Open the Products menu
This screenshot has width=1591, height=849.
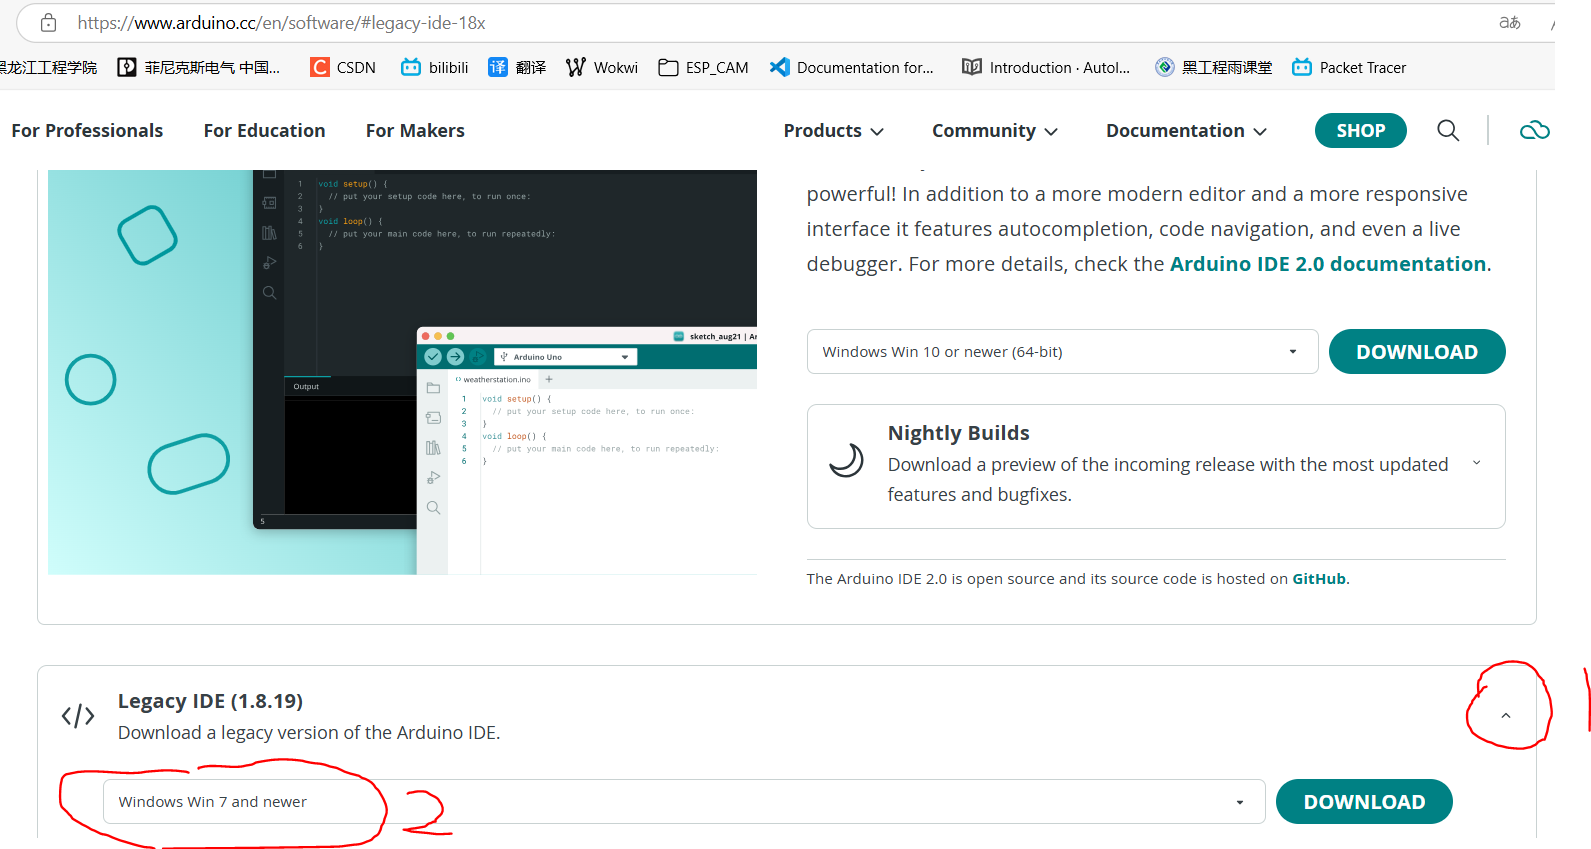[834, 131]
